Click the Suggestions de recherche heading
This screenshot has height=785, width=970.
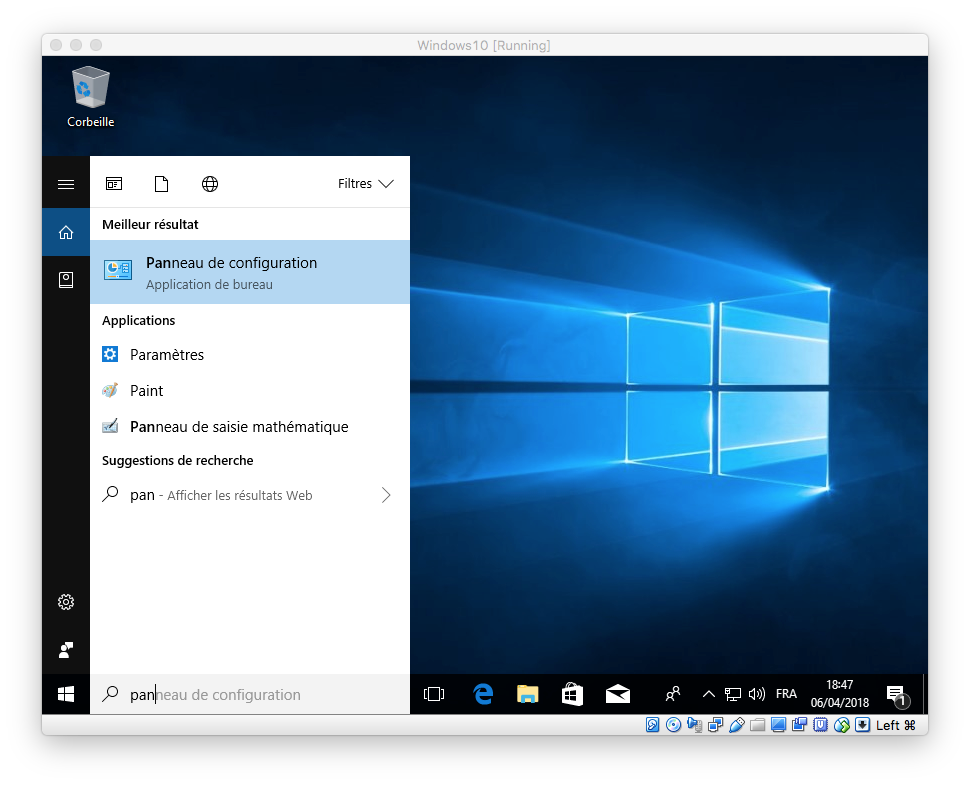pos(178,460)
